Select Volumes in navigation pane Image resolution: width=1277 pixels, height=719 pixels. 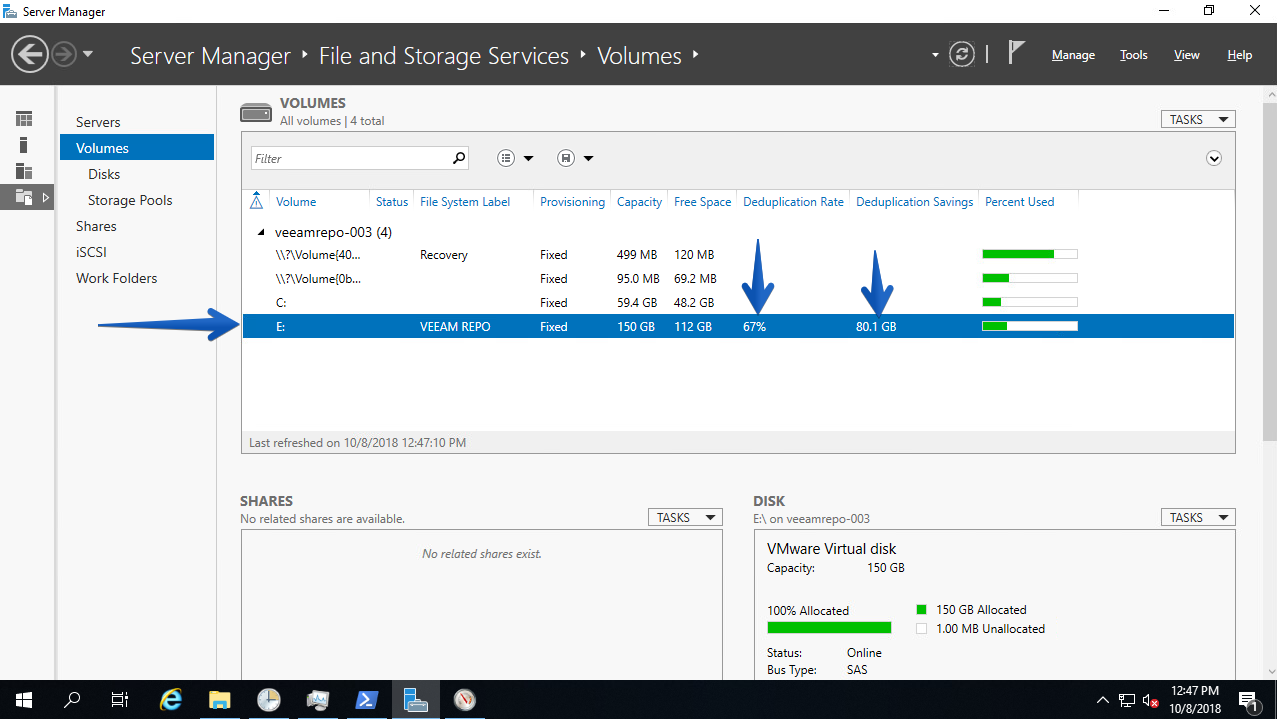(x=137, y=148)
